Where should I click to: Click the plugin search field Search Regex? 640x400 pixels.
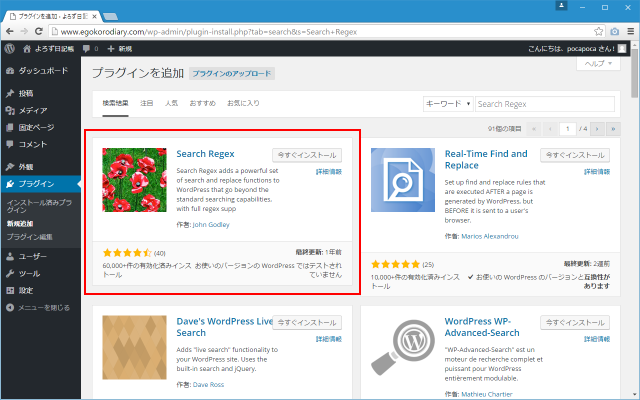(545, 104)
